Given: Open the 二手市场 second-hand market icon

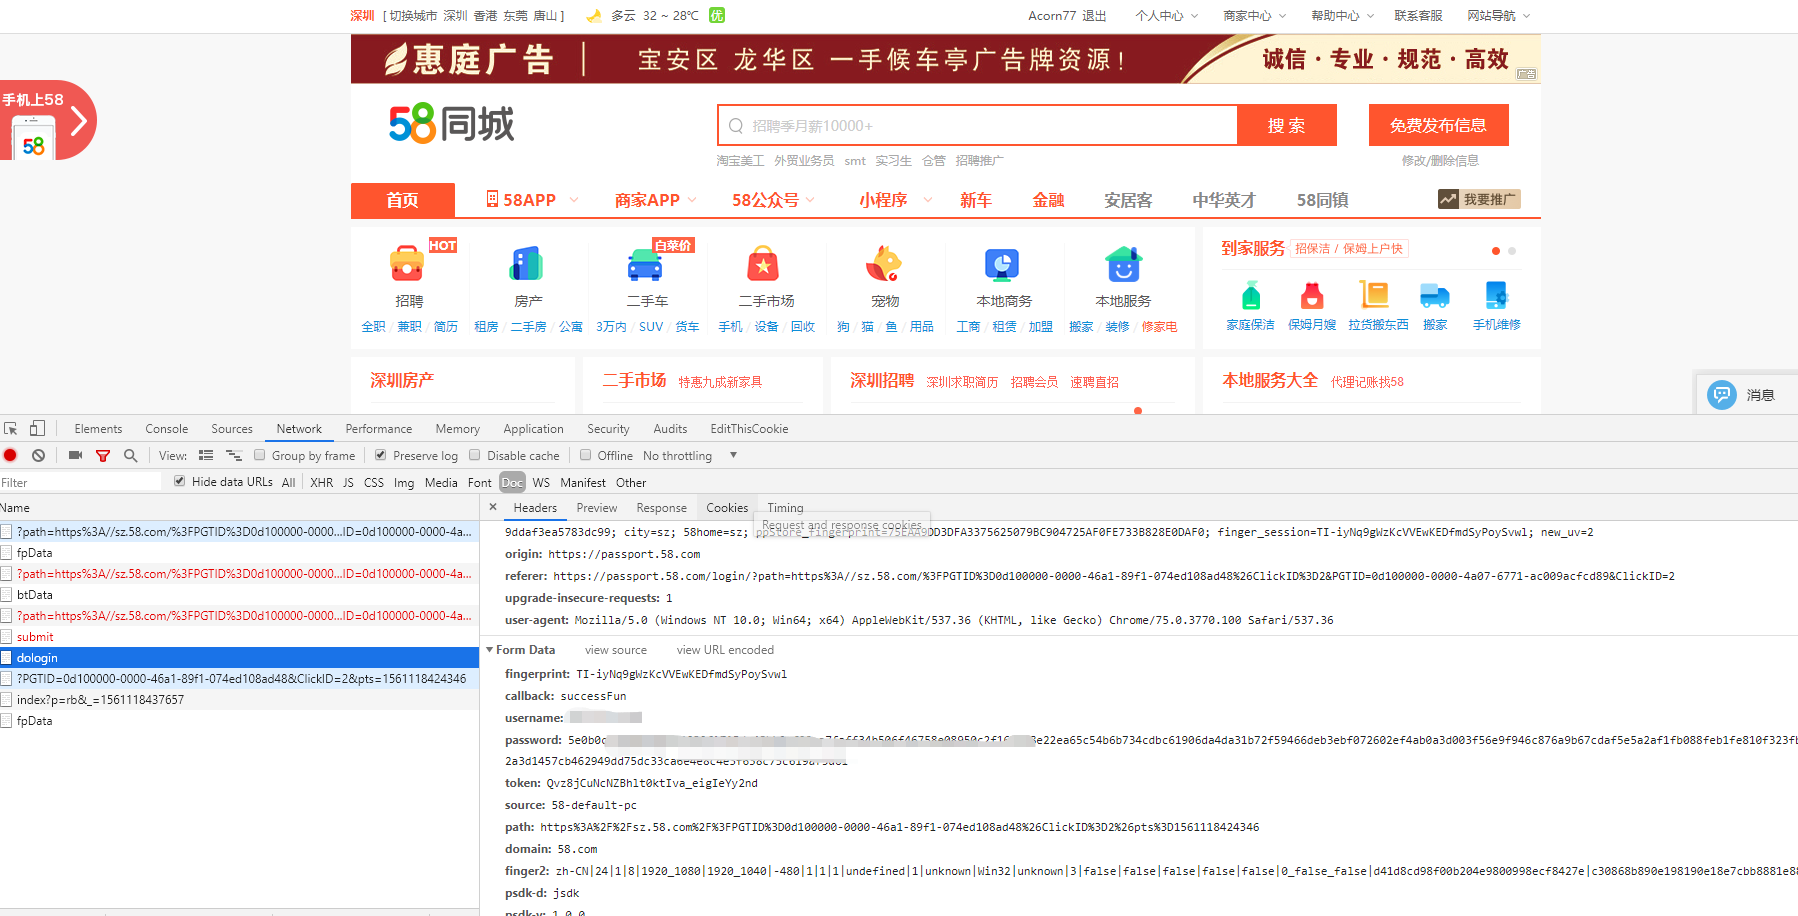Looking at the screenshot, I should pyautogui.click(x=764, y=265).
